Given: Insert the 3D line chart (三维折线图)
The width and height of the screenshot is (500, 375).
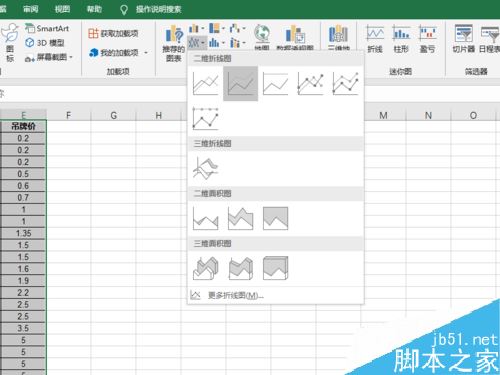Looking at the screenshot, I should click(205, 168).
